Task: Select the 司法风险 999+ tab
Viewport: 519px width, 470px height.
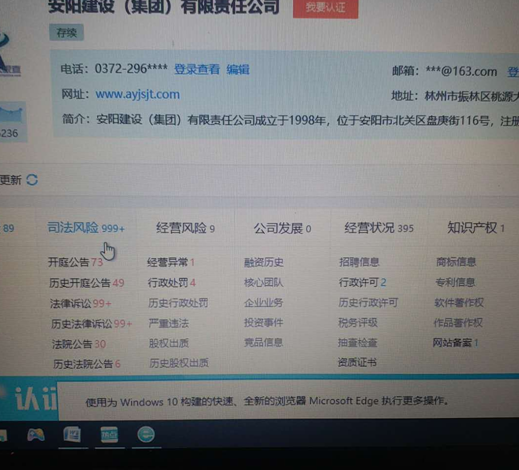Action: point(86,228)
